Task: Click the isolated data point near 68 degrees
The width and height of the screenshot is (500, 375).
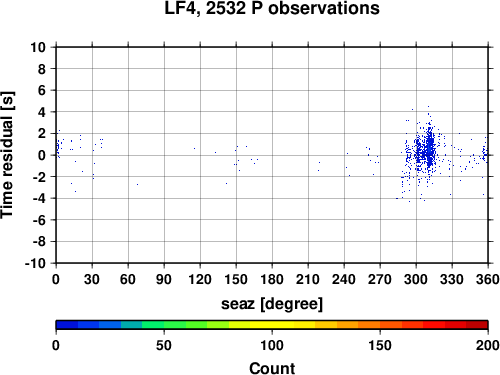Action: (137, 184)
